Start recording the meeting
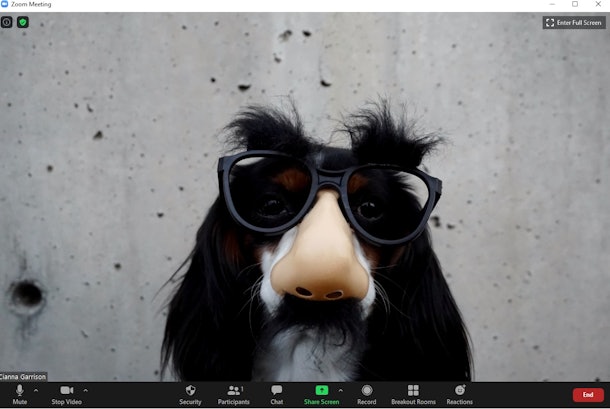The height and width of the screenshot is (409, 610). tap(367, 393)
